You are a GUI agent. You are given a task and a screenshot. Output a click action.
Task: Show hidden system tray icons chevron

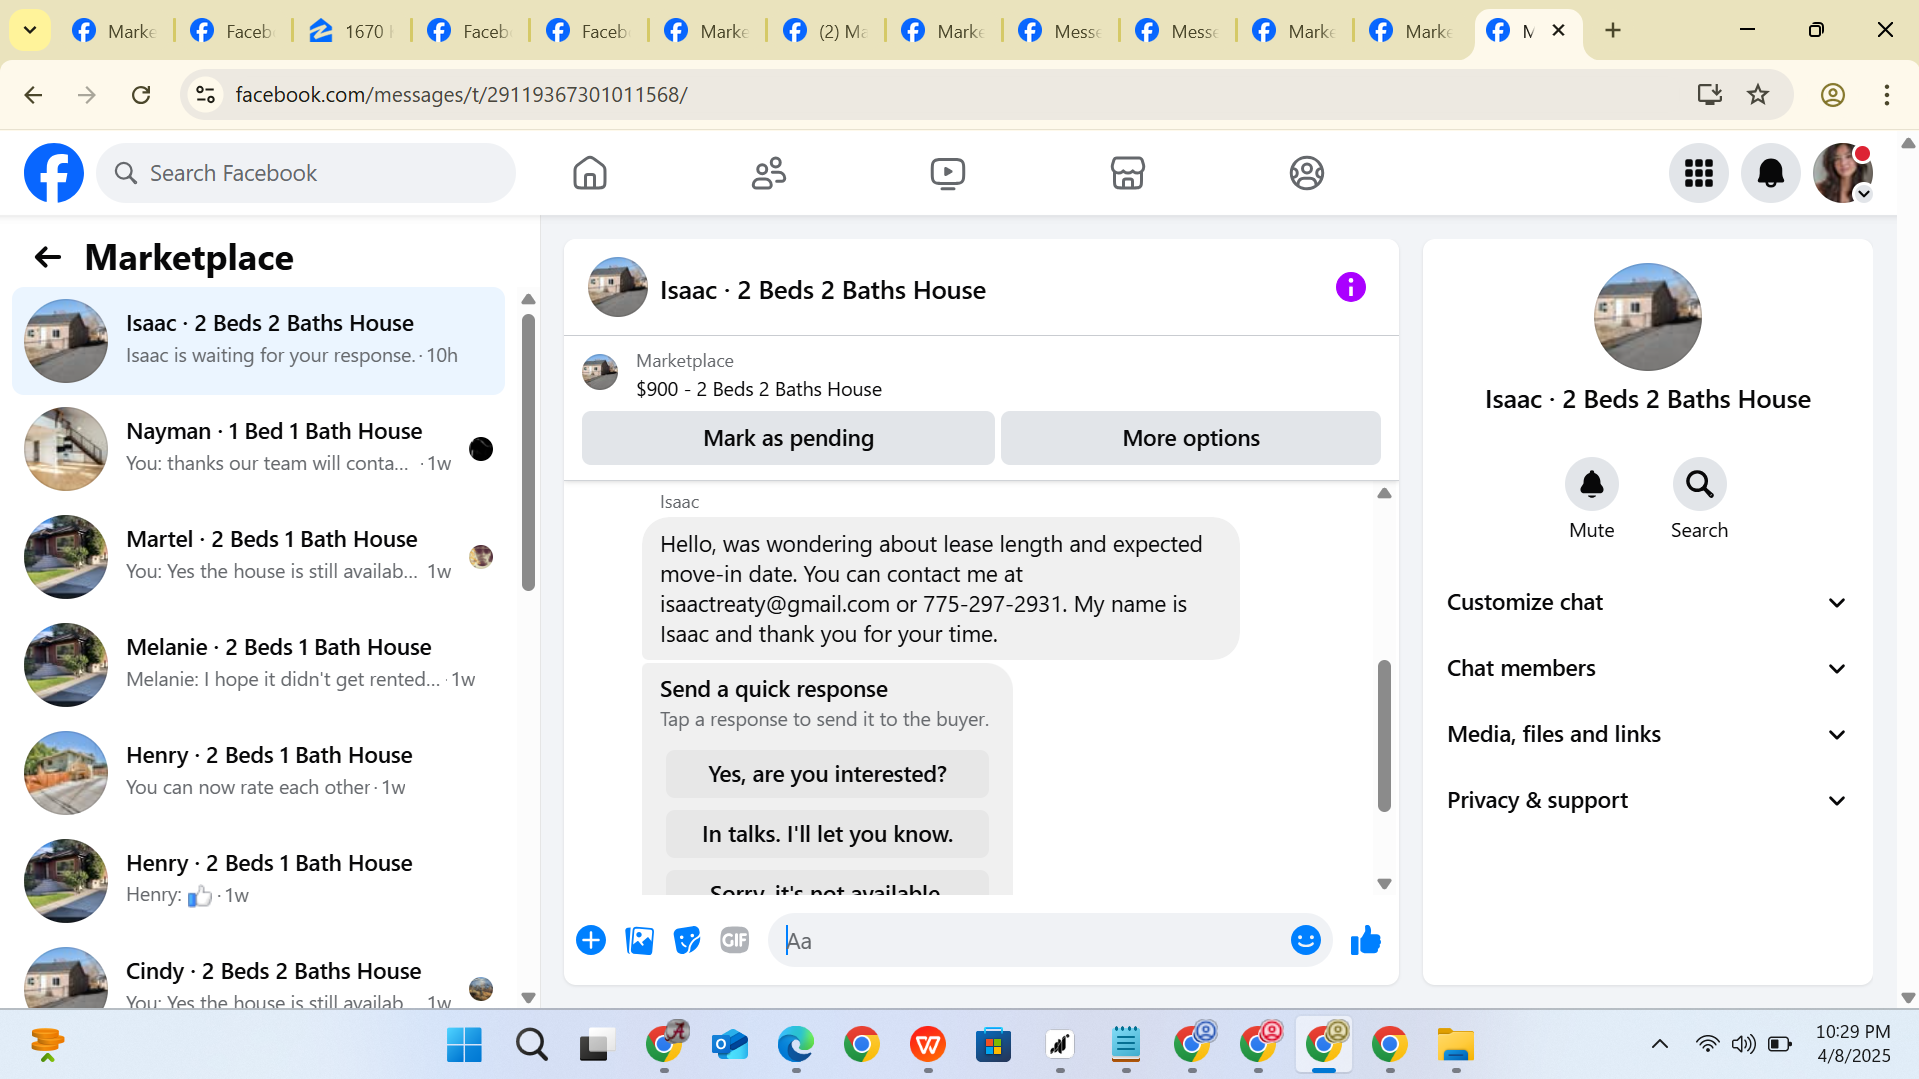tap(1659, 1044)
